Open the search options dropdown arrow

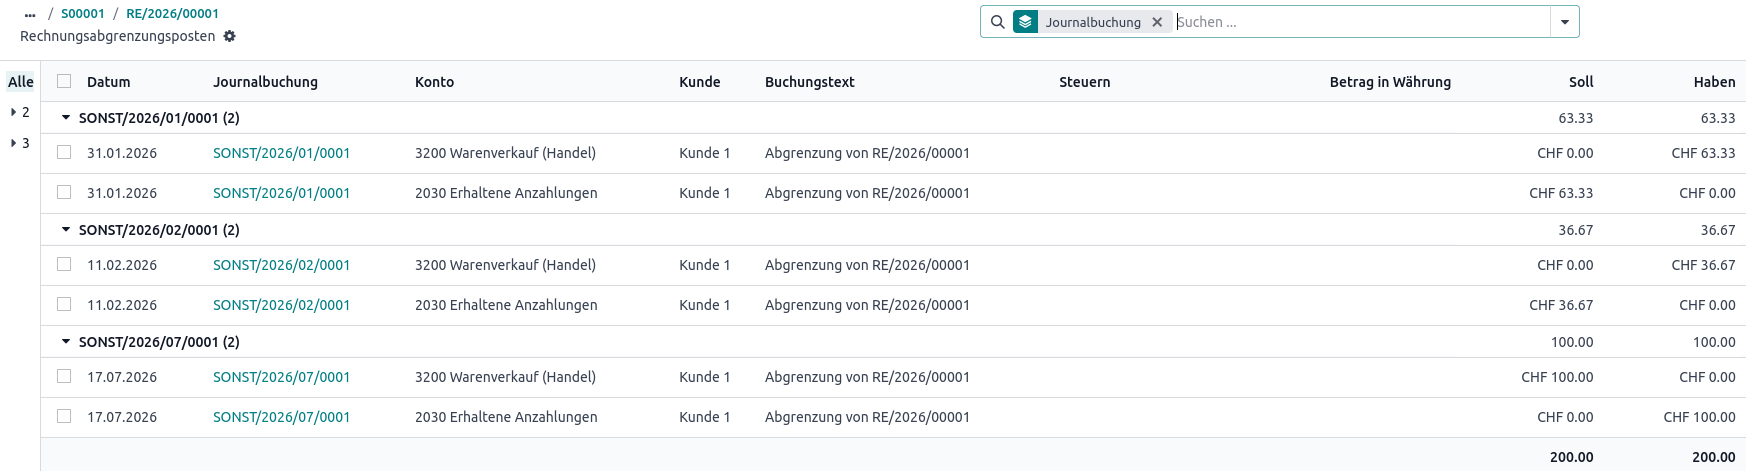click(1565, 22)
